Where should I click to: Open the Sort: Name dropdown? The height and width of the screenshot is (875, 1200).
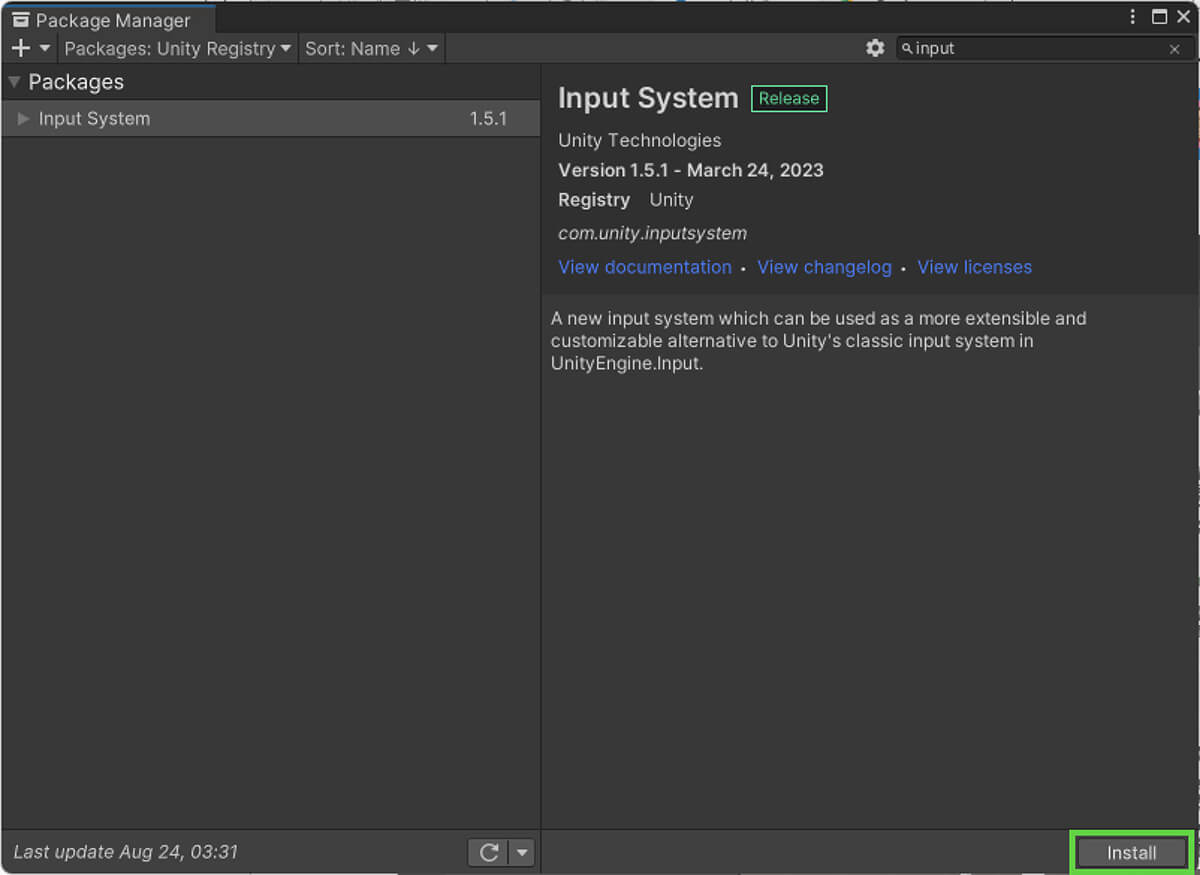(371, 48)
